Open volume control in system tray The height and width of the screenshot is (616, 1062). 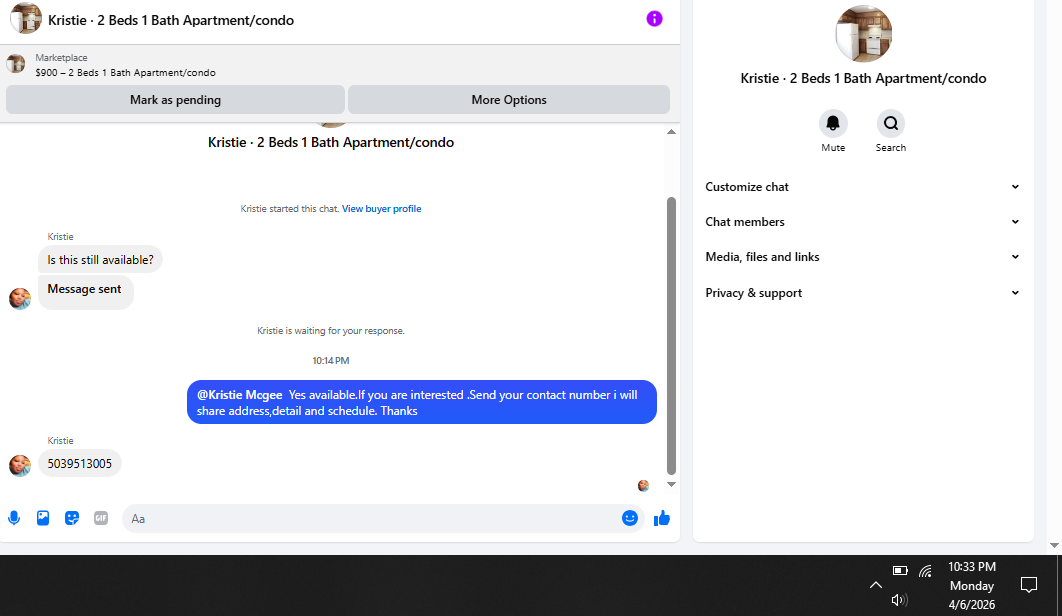[x=899, y=600]
